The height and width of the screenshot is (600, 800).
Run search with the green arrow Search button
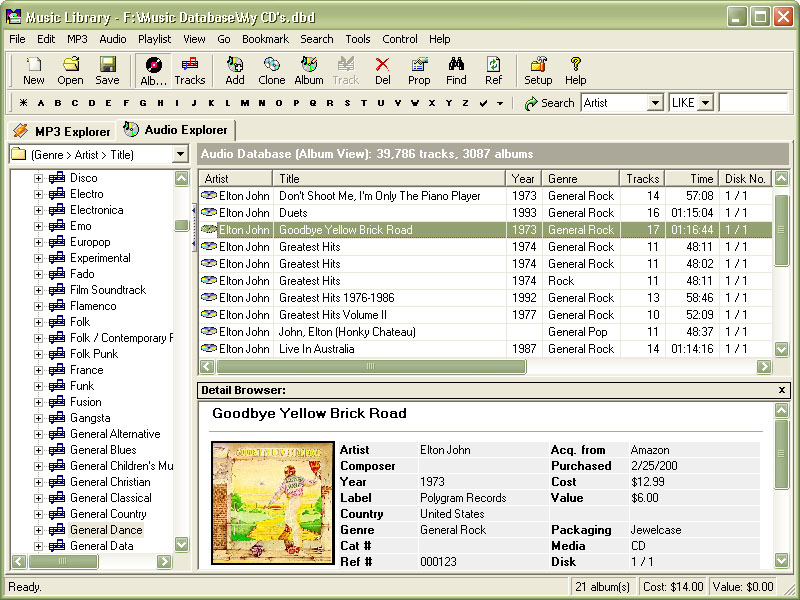549,103
